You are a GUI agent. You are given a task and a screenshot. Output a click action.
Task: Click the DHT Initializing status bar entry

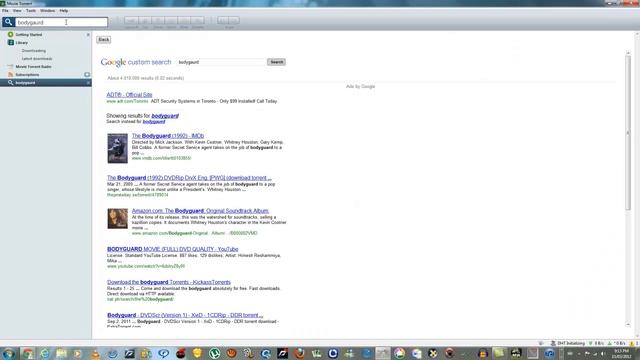point(568,343)
